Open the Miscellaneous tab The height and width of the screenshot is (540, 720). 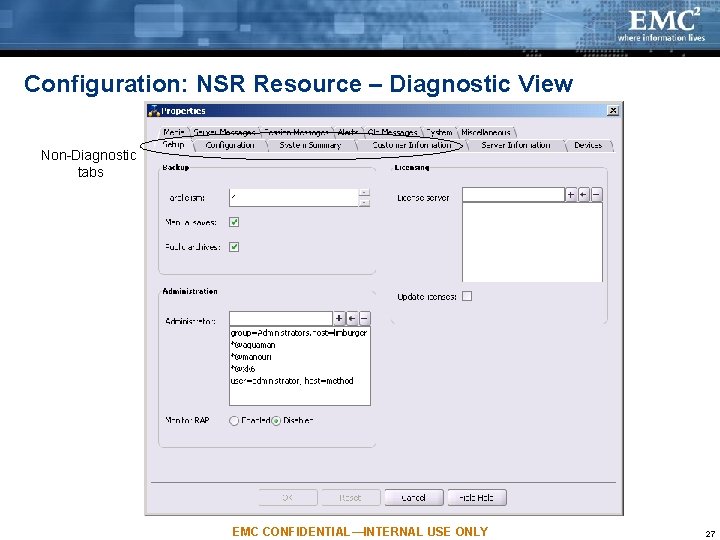coord(486,132)
